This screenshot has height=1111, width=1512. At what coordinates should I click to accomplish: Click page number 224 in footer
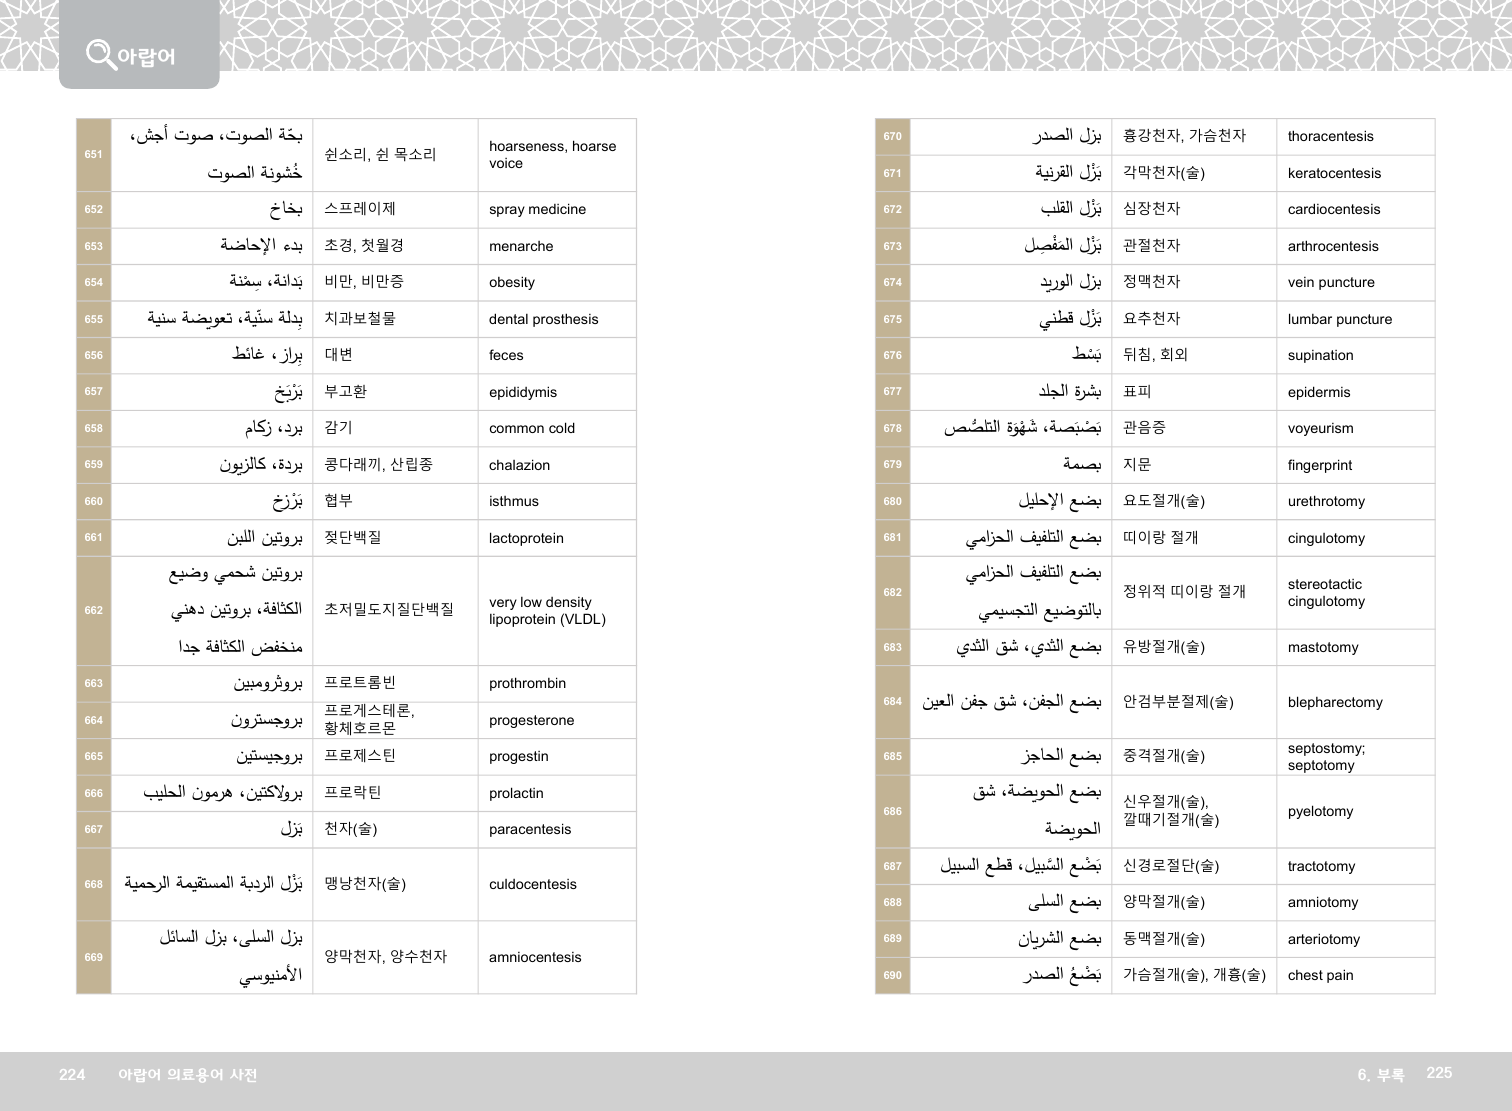[72, 1075]
